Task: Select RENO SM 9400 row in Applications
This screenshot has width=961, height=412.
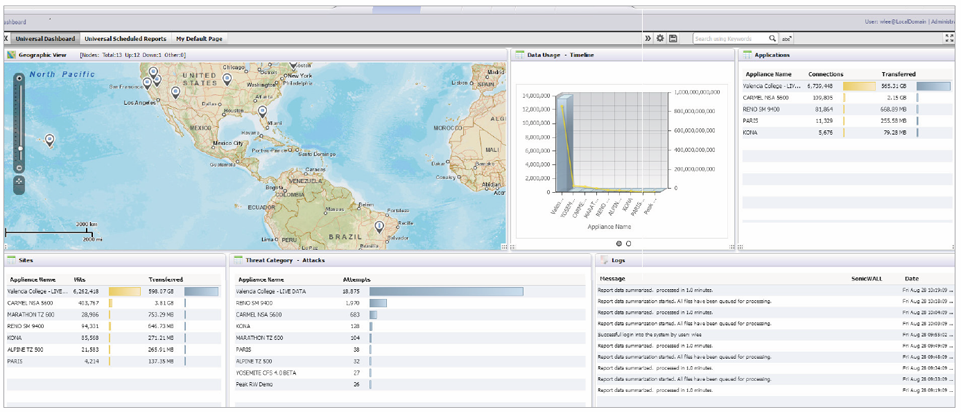Action: coord(847,109)
